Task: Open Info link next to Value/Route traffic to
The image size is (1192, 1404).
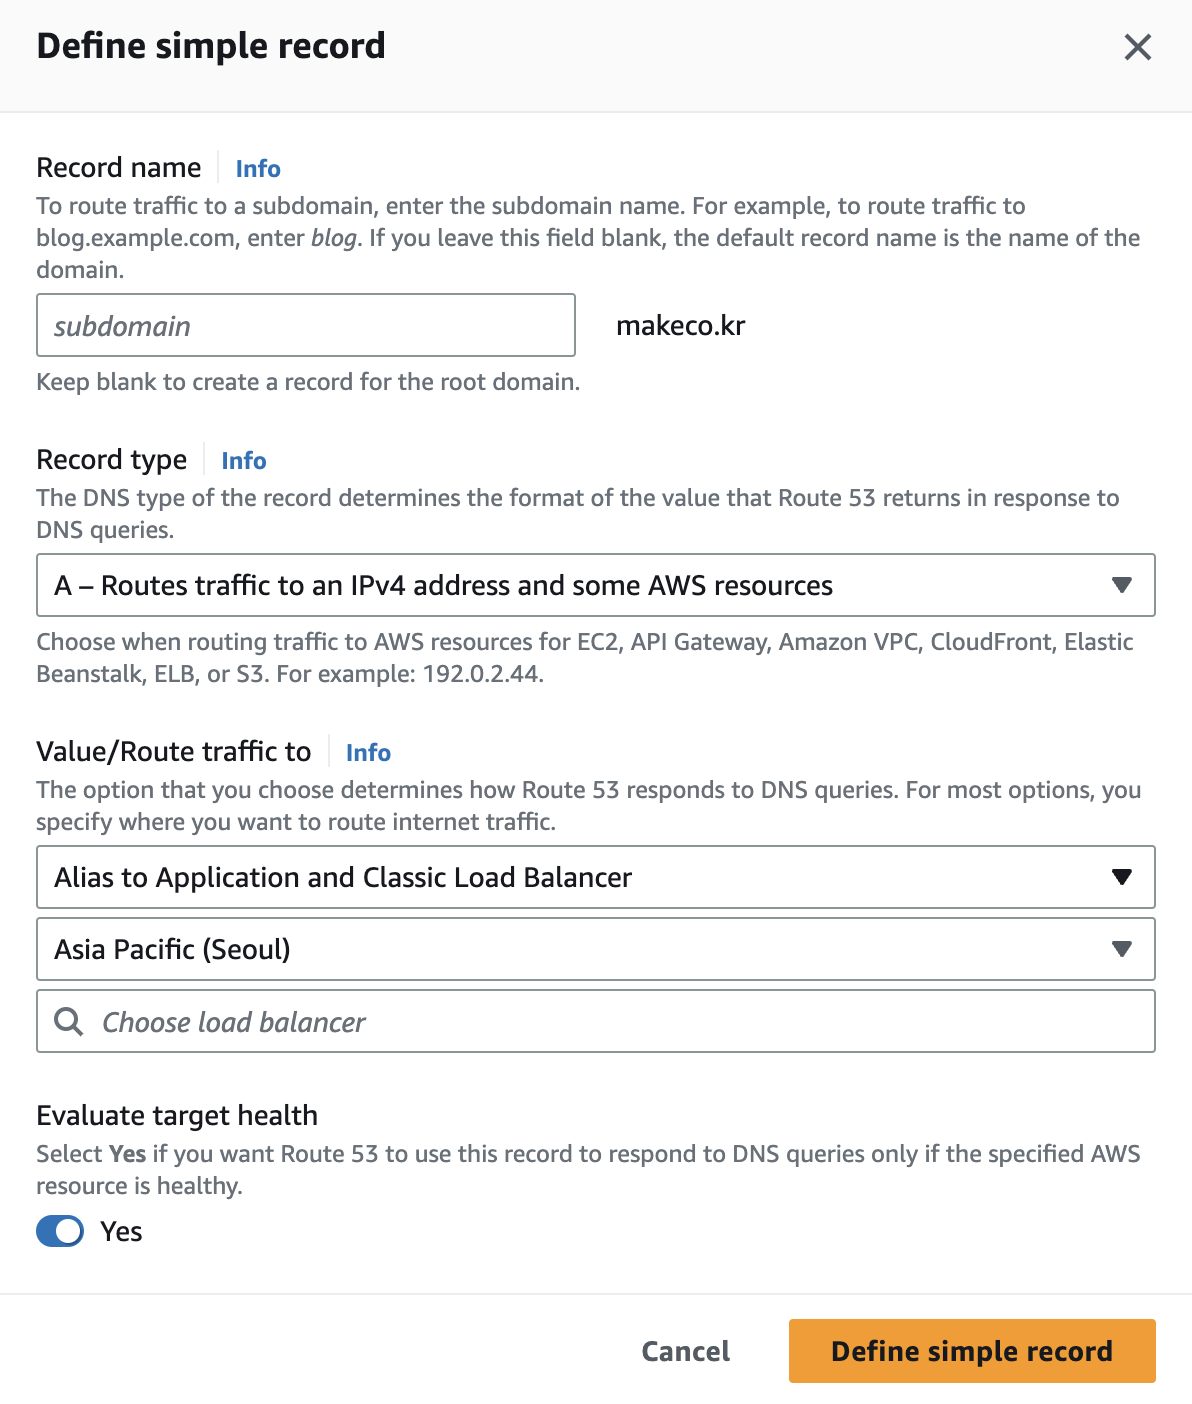Action: click(368, 752)
